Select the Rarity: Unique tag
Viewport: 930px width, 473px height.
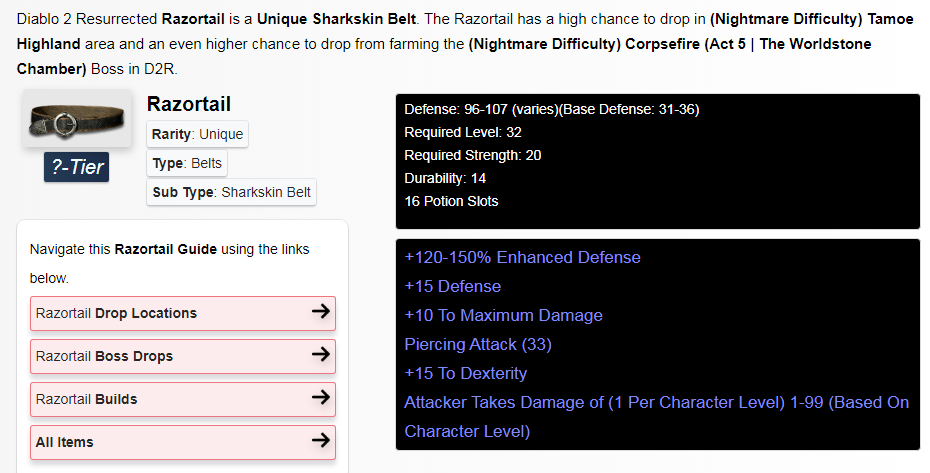click(198, 134)
